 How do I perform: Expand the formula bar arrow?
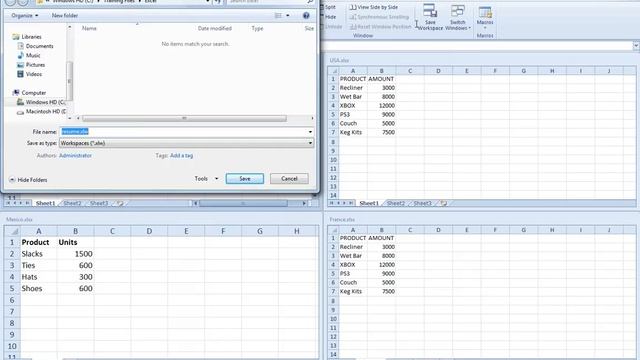[x=636, y=46]
